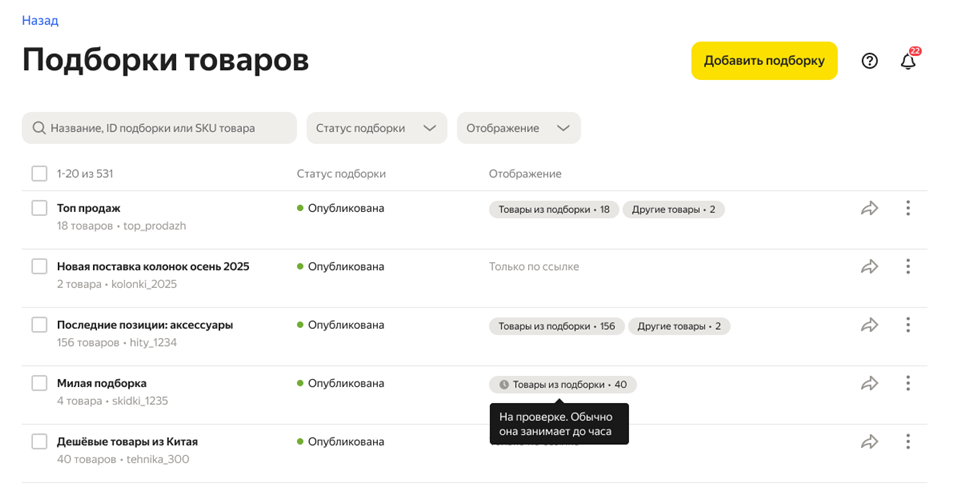The height and width of the screenshot is (491, 953).
Task: Share the Дешёвые товары из Китая collection
Action: tap(869, 442)
